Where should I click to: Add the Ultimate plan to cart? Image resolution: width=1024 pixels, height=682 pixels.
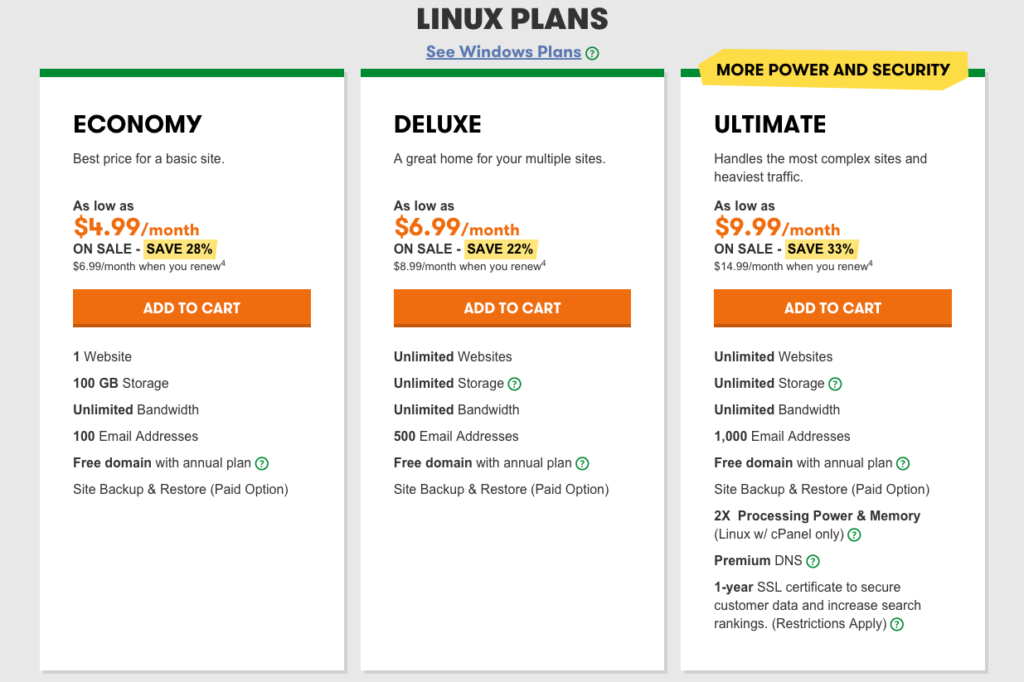pyautogui.click(x=833, y=308)
